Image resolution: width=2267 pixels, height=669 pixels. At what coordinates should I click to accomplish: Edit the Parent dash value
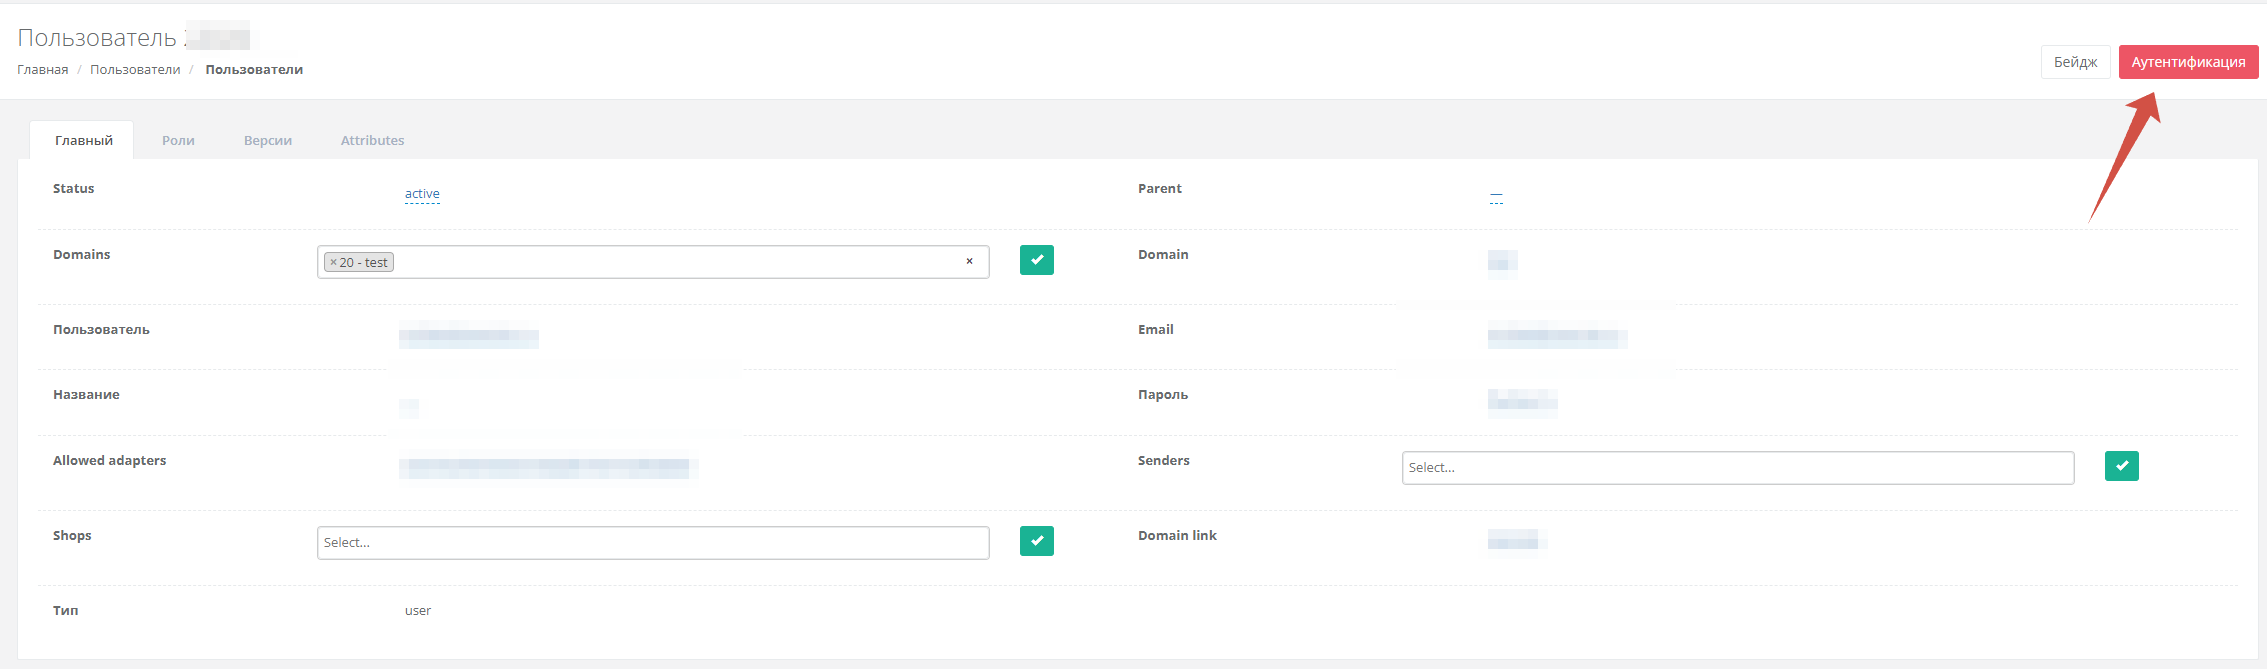[1496, 195]
